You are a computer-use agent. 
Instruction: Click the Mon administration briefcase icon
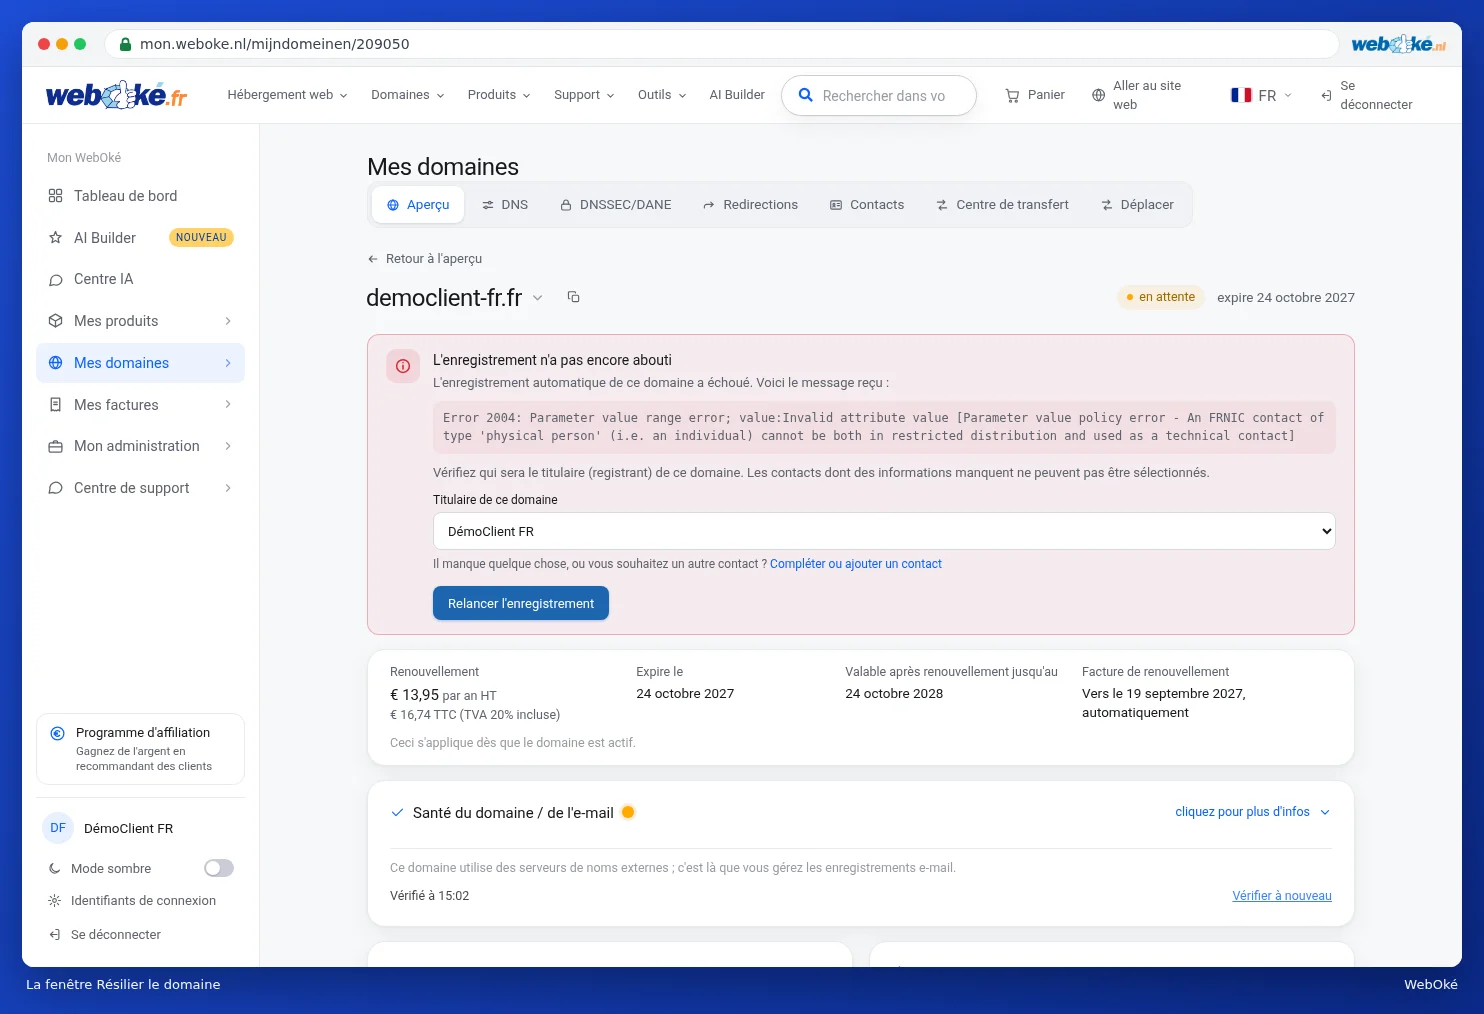click(55, 446)
